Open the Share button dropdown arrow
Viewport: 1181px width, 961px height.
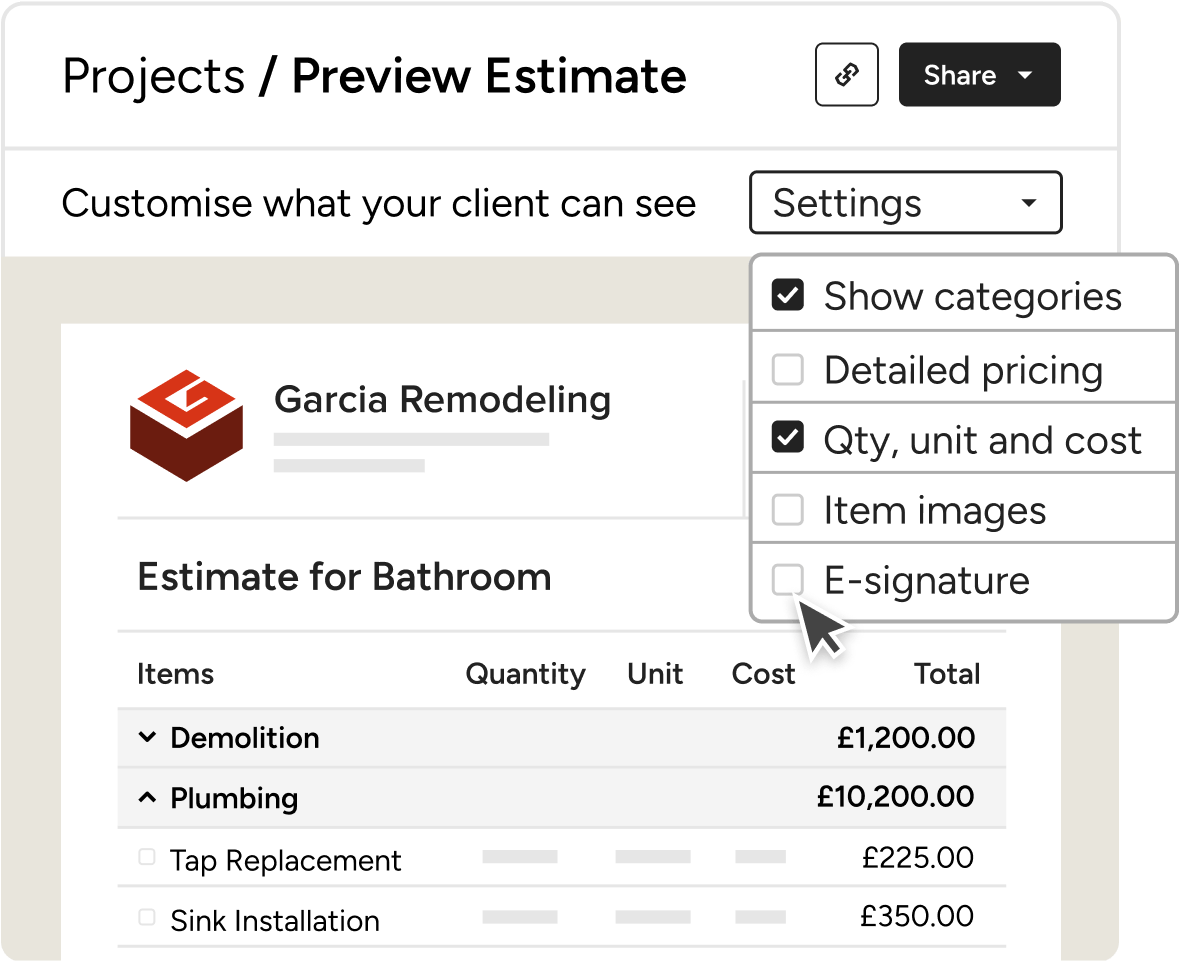[x=1024, y=75]
